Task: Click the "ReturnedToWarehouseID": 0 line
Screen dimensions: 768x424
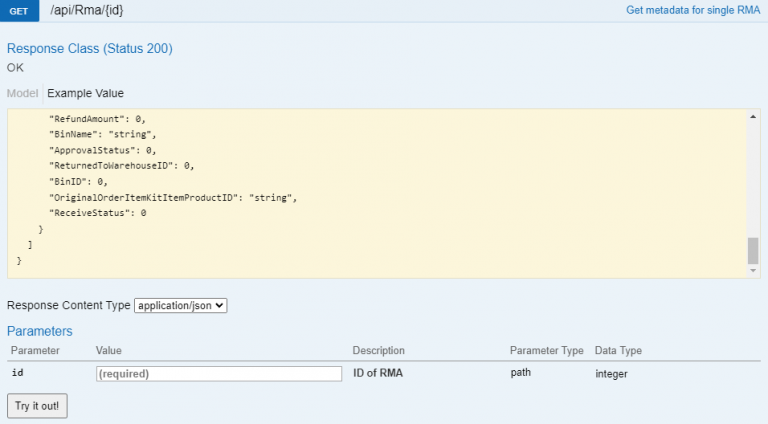Action: coord(121,165)
